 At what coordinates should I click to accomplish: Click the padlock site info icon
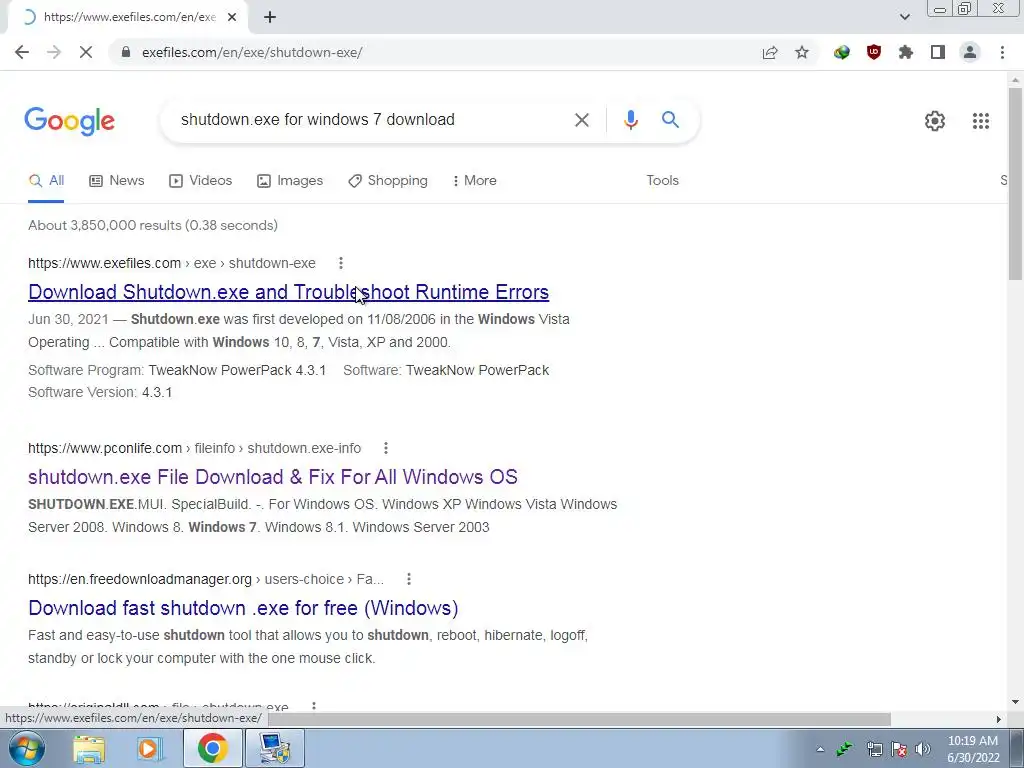(126, 52)
